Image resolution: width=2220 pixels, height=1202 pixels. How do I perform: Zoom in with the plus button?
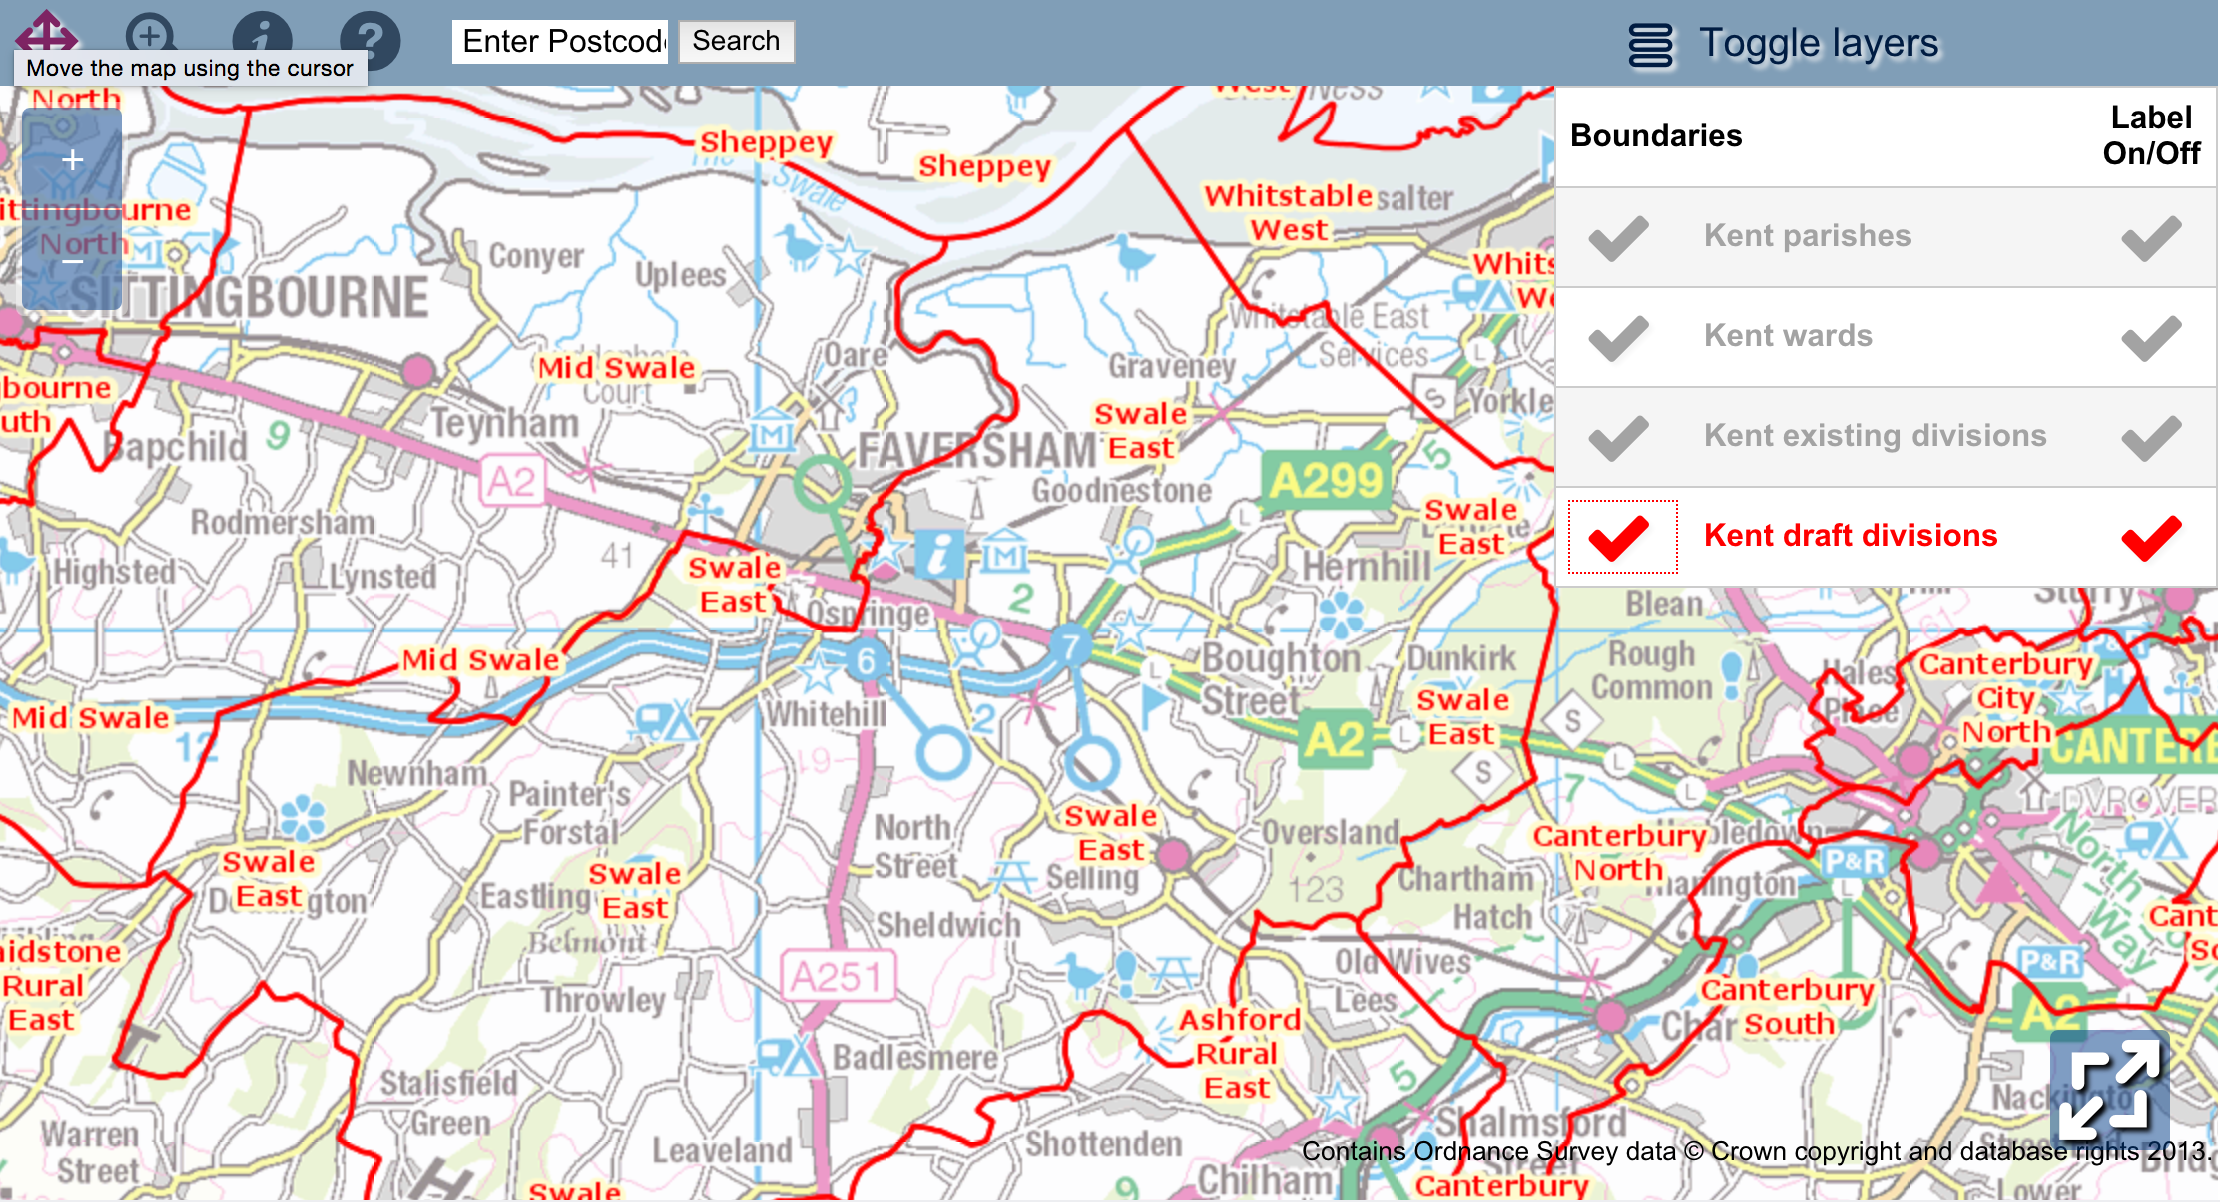(x=72, y=160)
